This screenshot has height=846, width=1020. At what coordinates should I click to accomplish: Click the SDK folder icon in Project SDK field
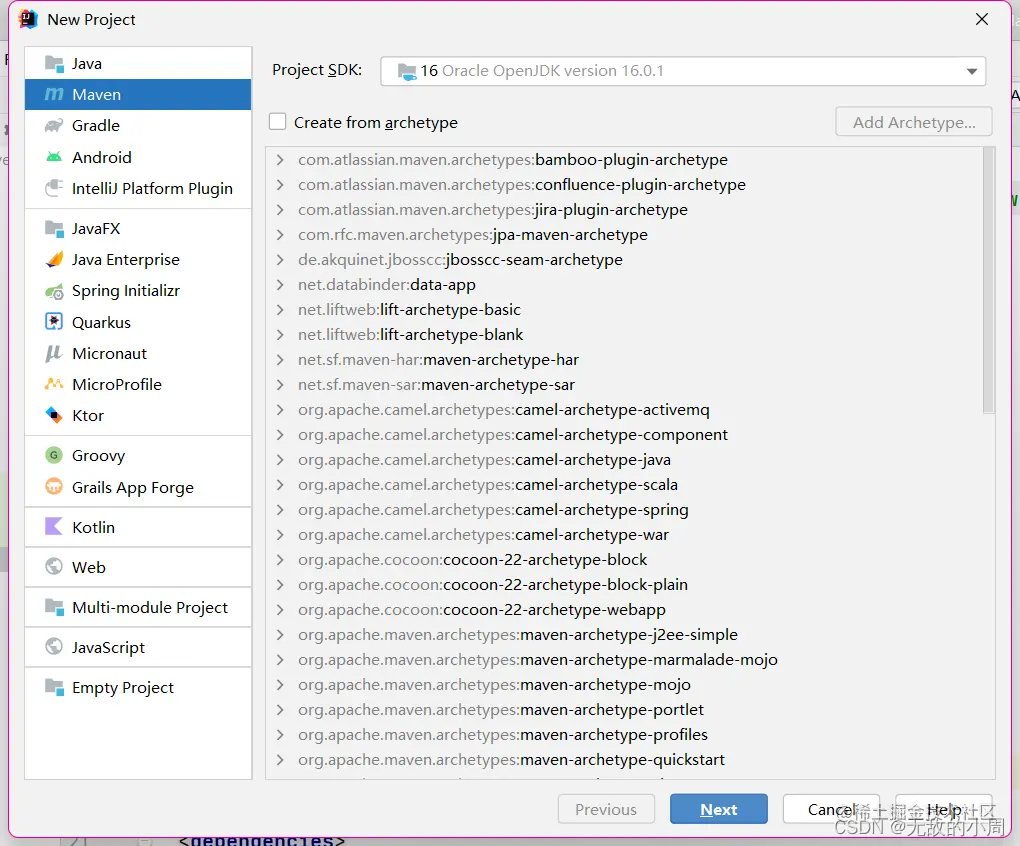(x=407, y=71)
